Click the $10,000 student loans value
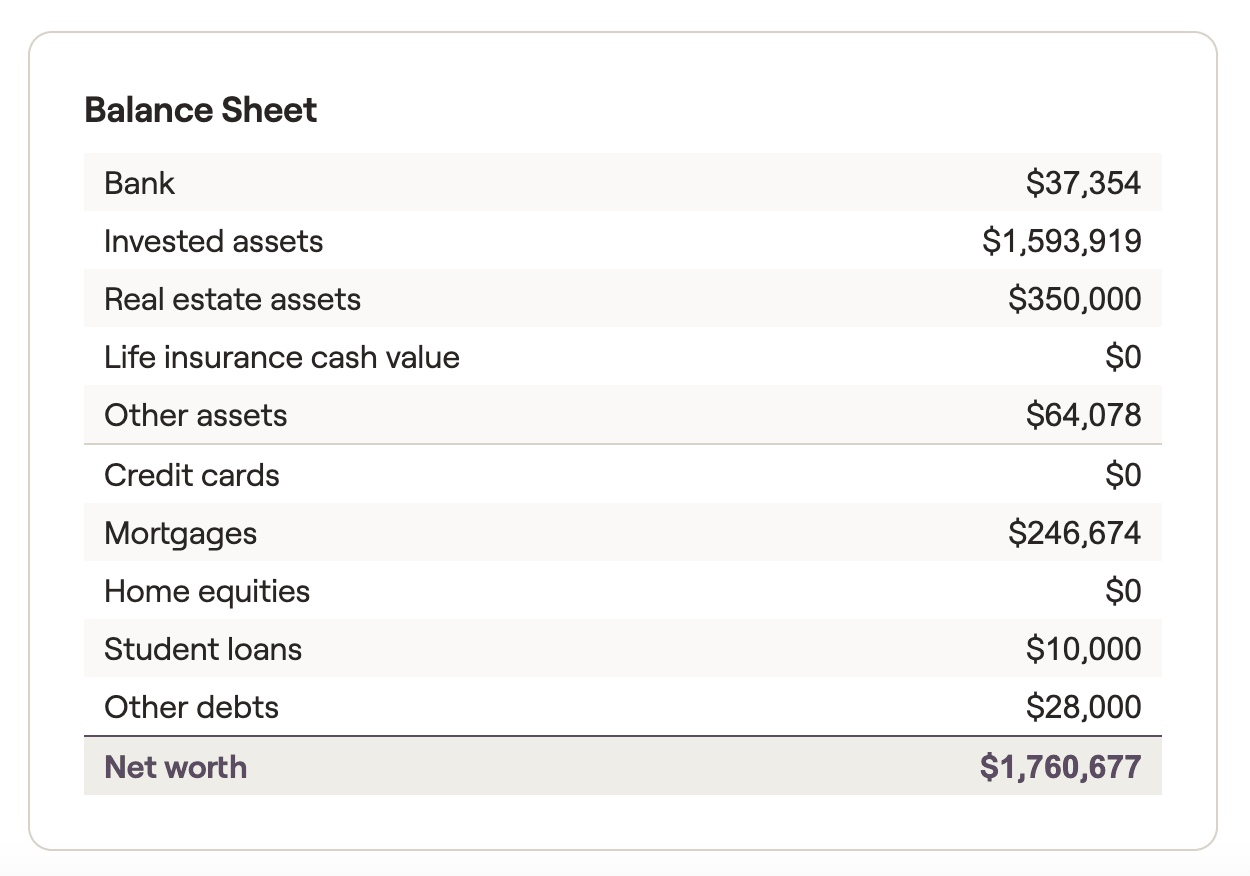 click(x=1083, y=649)
